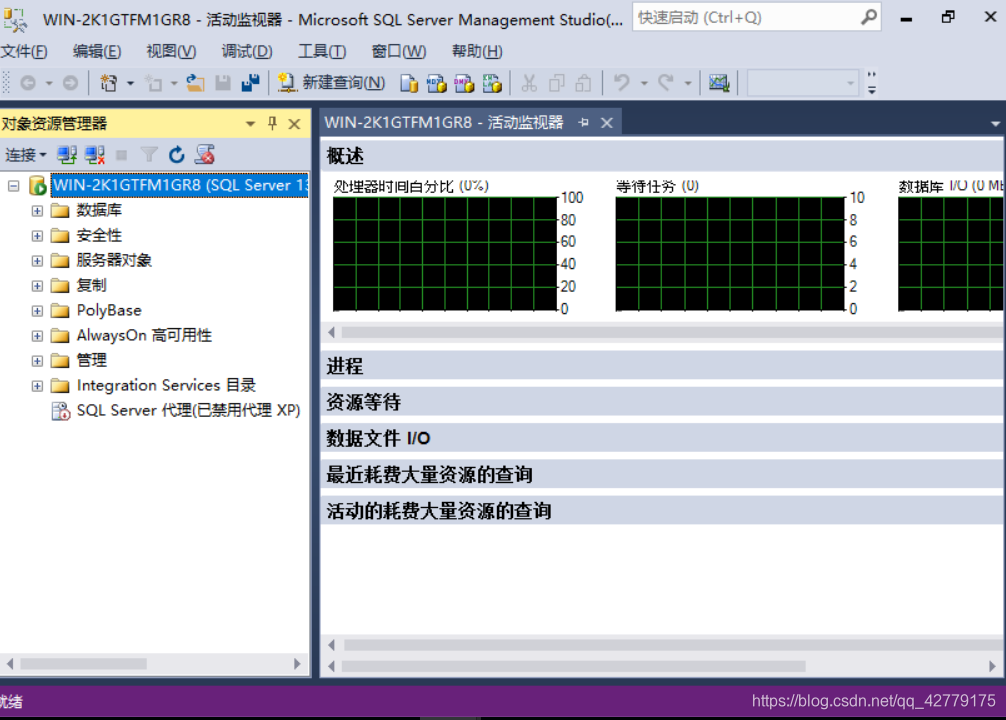Select the New Database Engine Query icon

[x=411, y=84]
